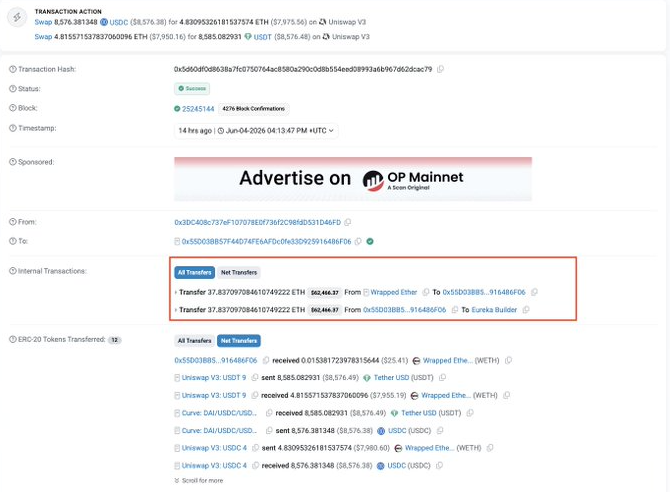Copy the Eureka Builder address
Screen dimensions: 670x492
click(526, 310)
